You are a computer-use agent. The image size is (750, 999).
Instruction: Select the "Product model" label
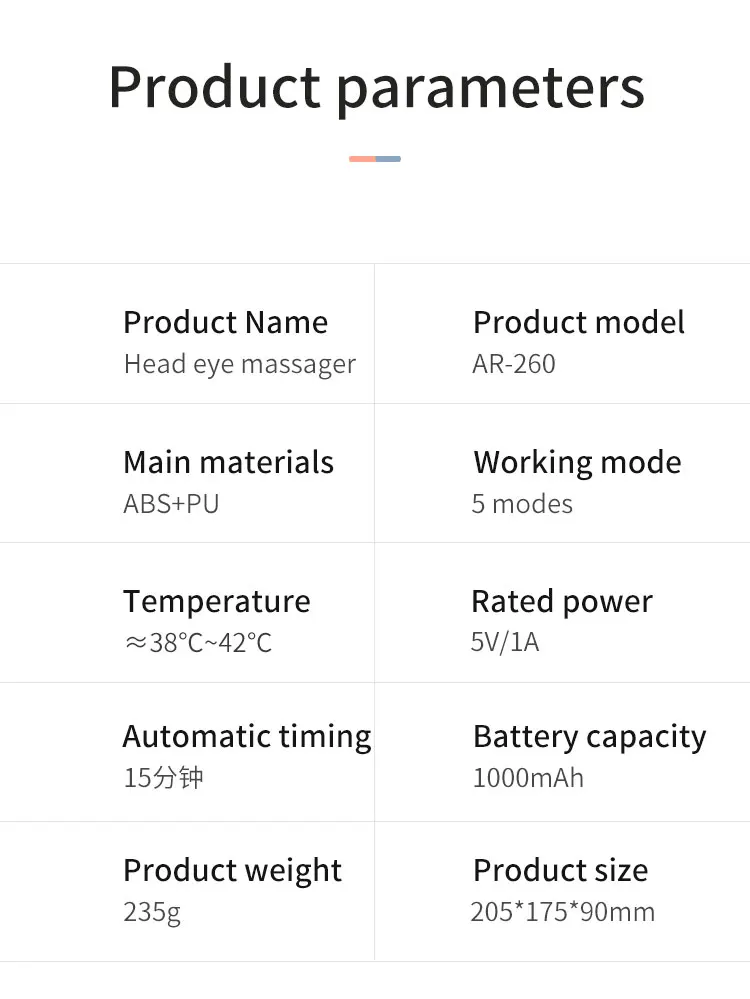tap(578, 322)
